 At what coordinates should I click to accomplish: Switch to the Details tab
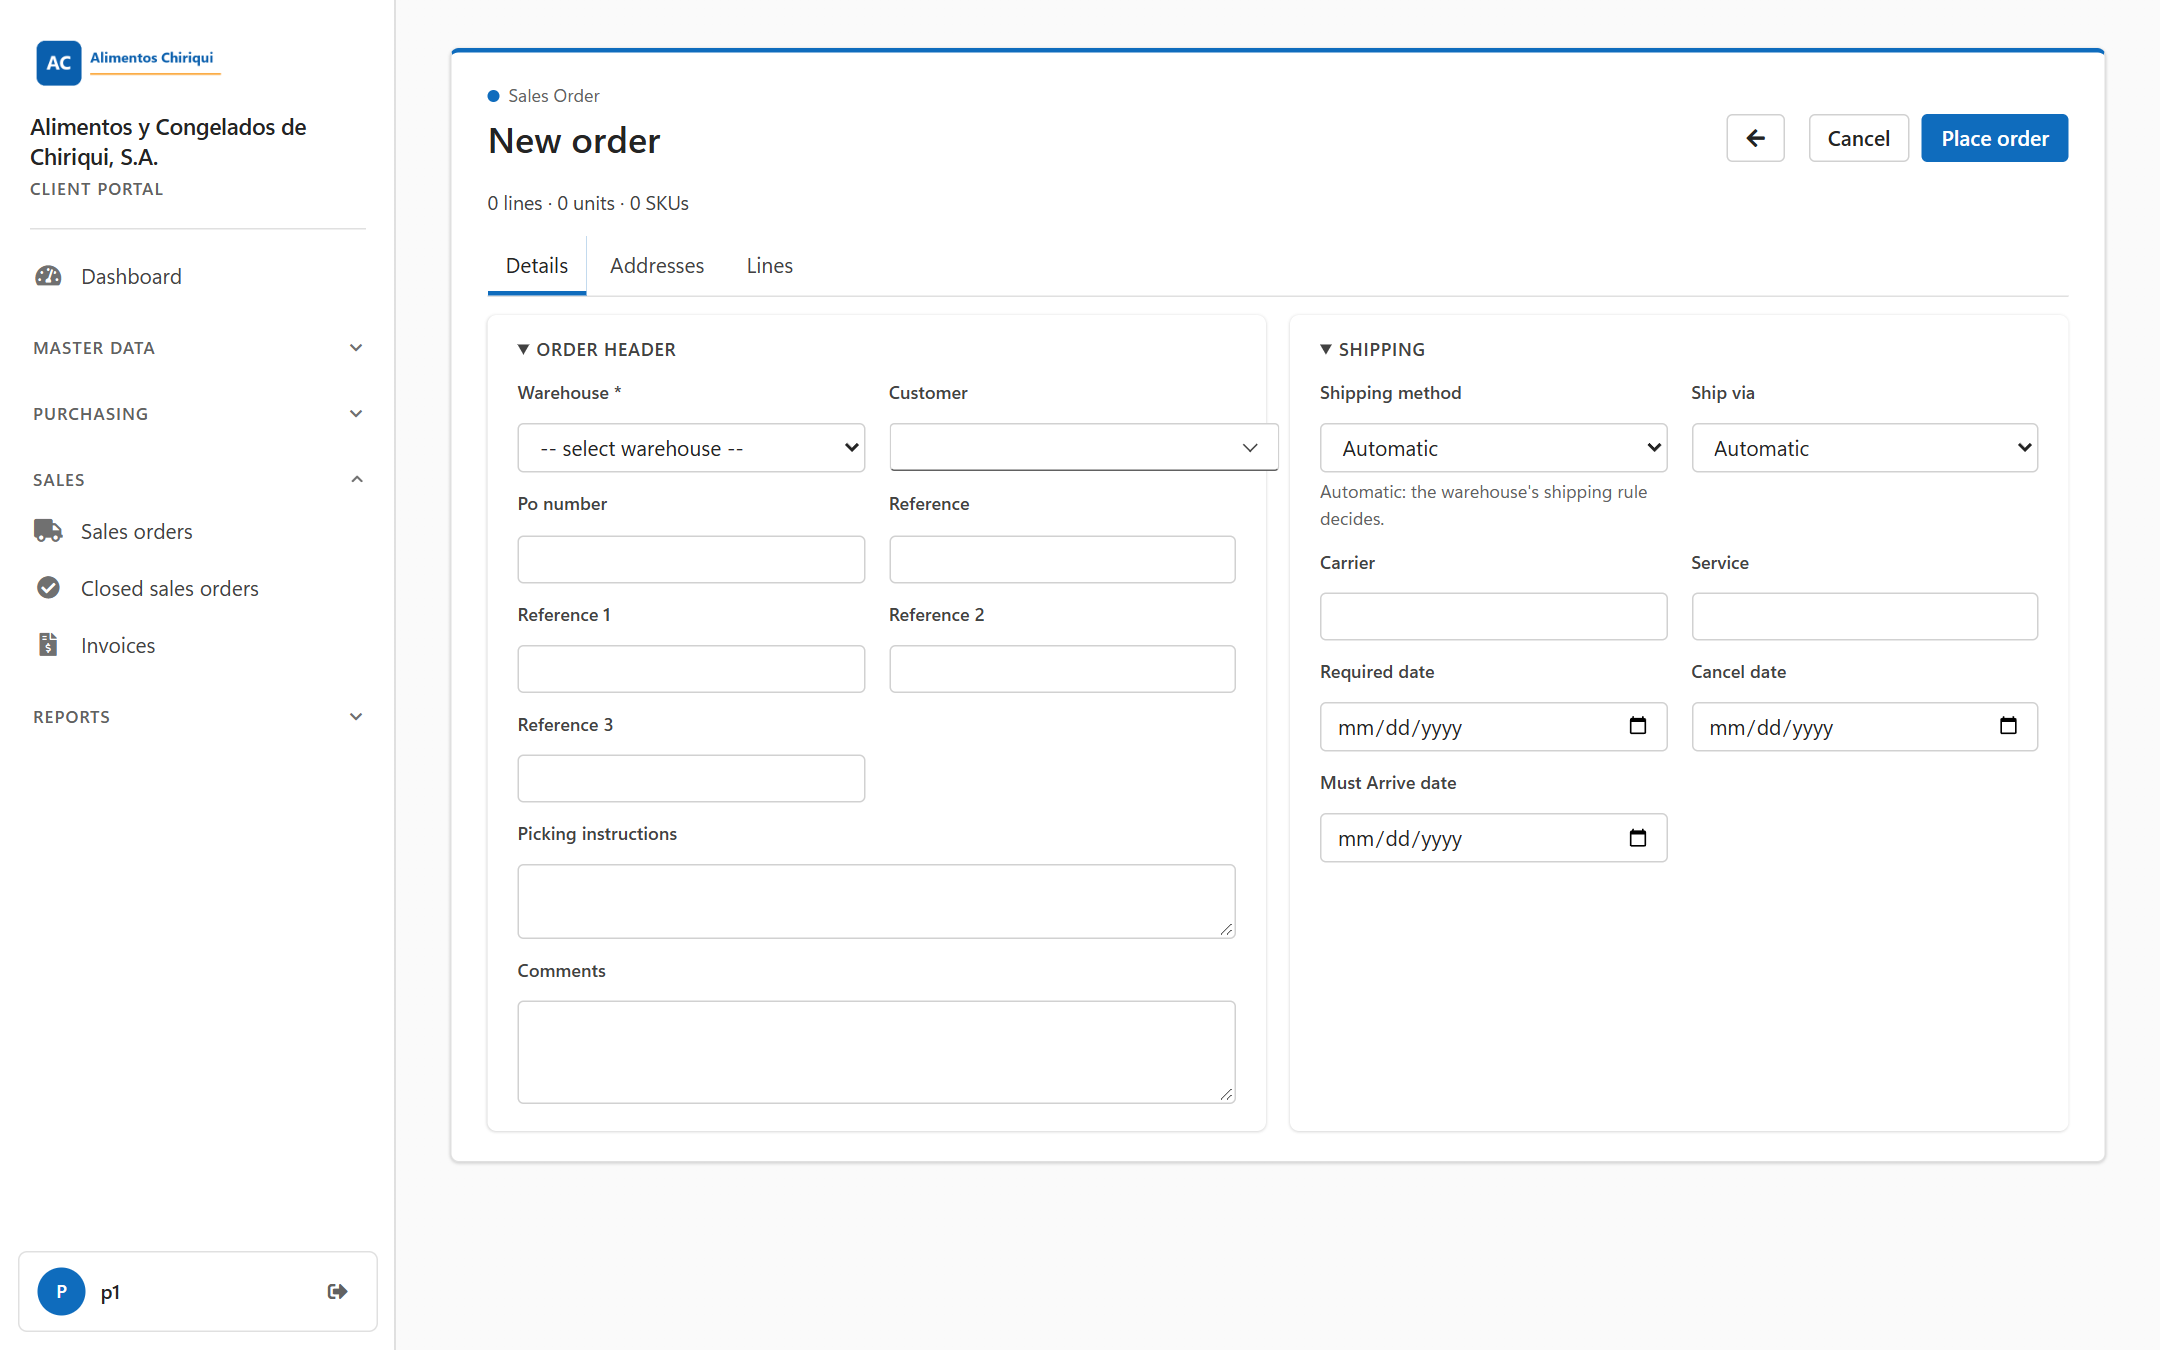tap(536, 266)
